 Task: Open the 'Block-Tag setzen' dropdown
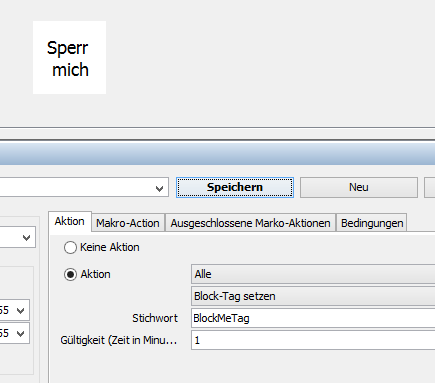click(313, 296)
